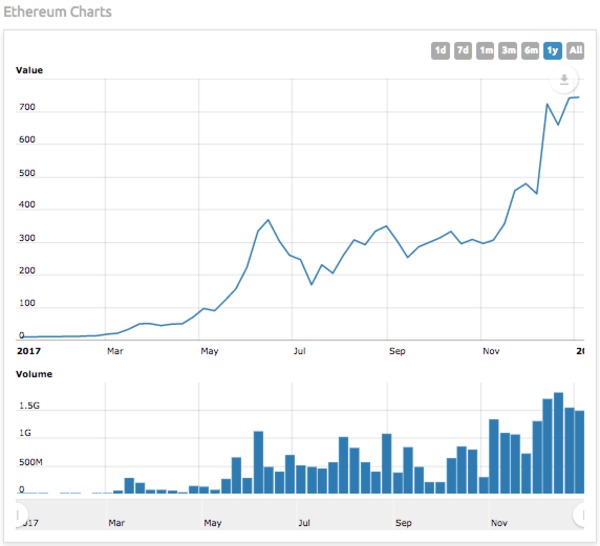
Task: Choose the active 1y range button
Action: tap(553, 51)
